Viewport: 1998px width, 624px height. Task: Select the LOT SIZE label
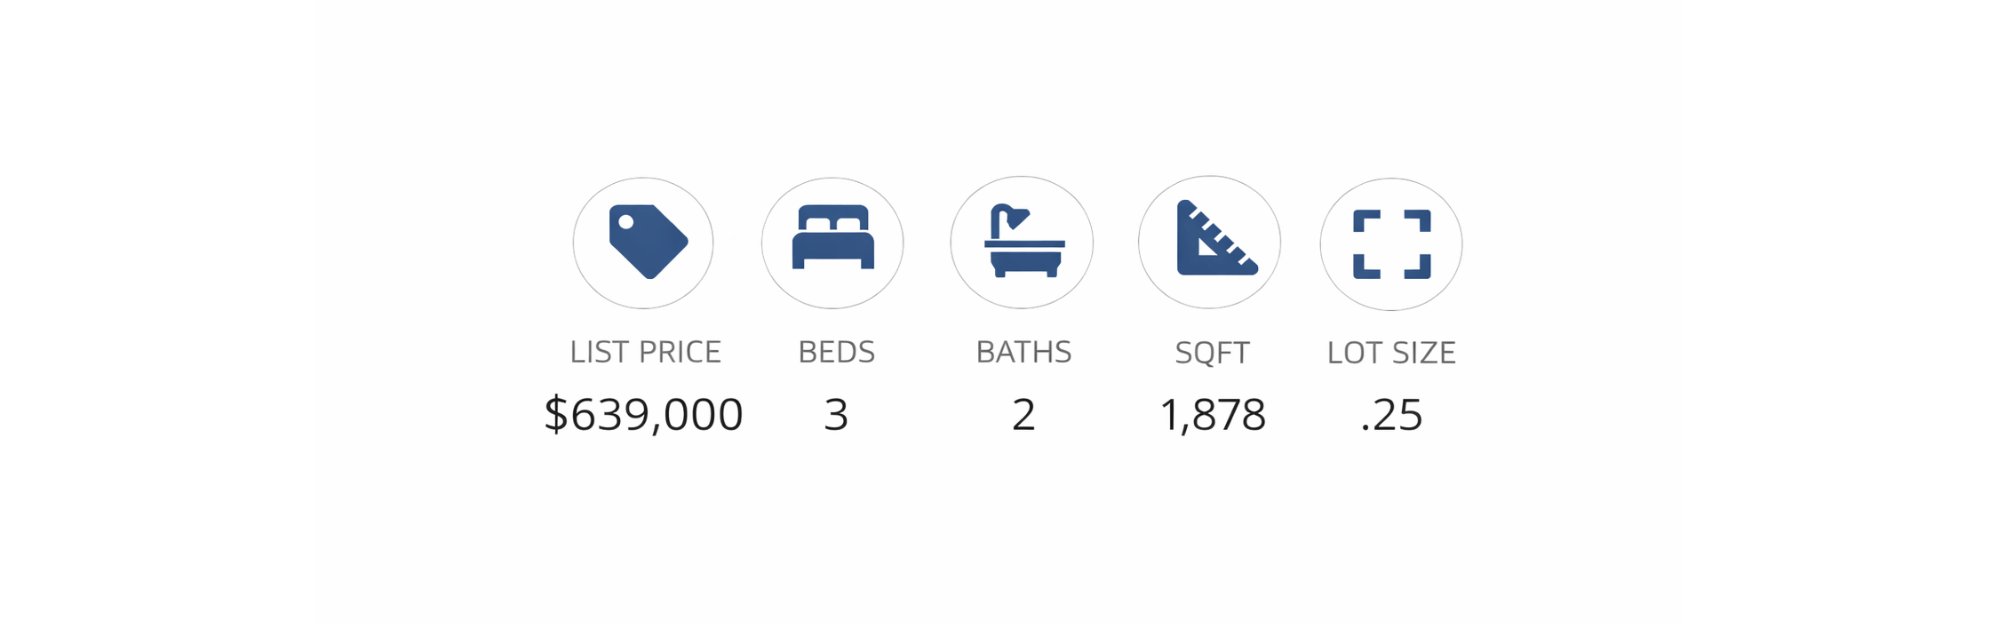(1391, 353)
